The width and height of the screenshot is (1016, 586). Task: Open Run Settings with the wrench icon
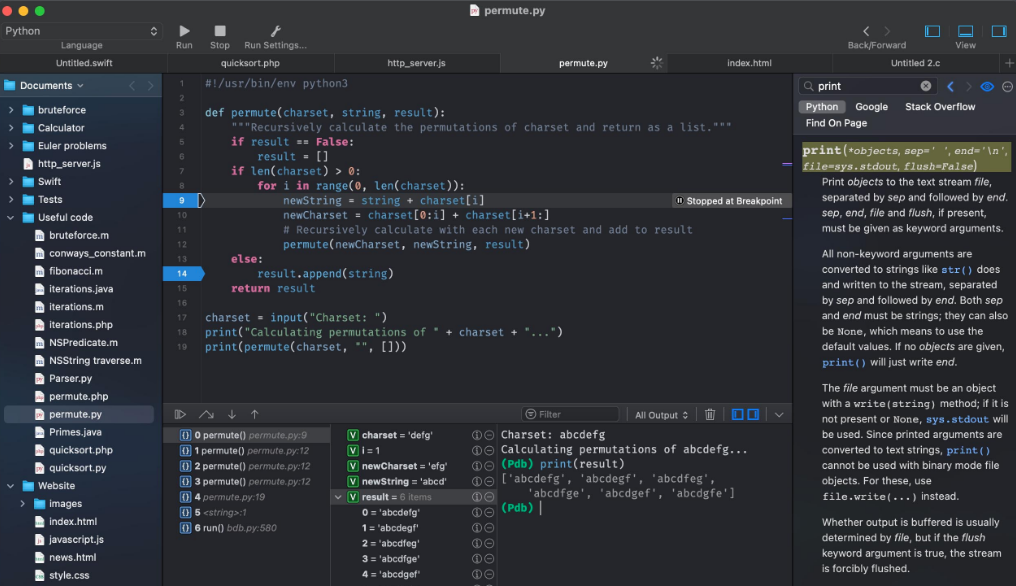275,32
